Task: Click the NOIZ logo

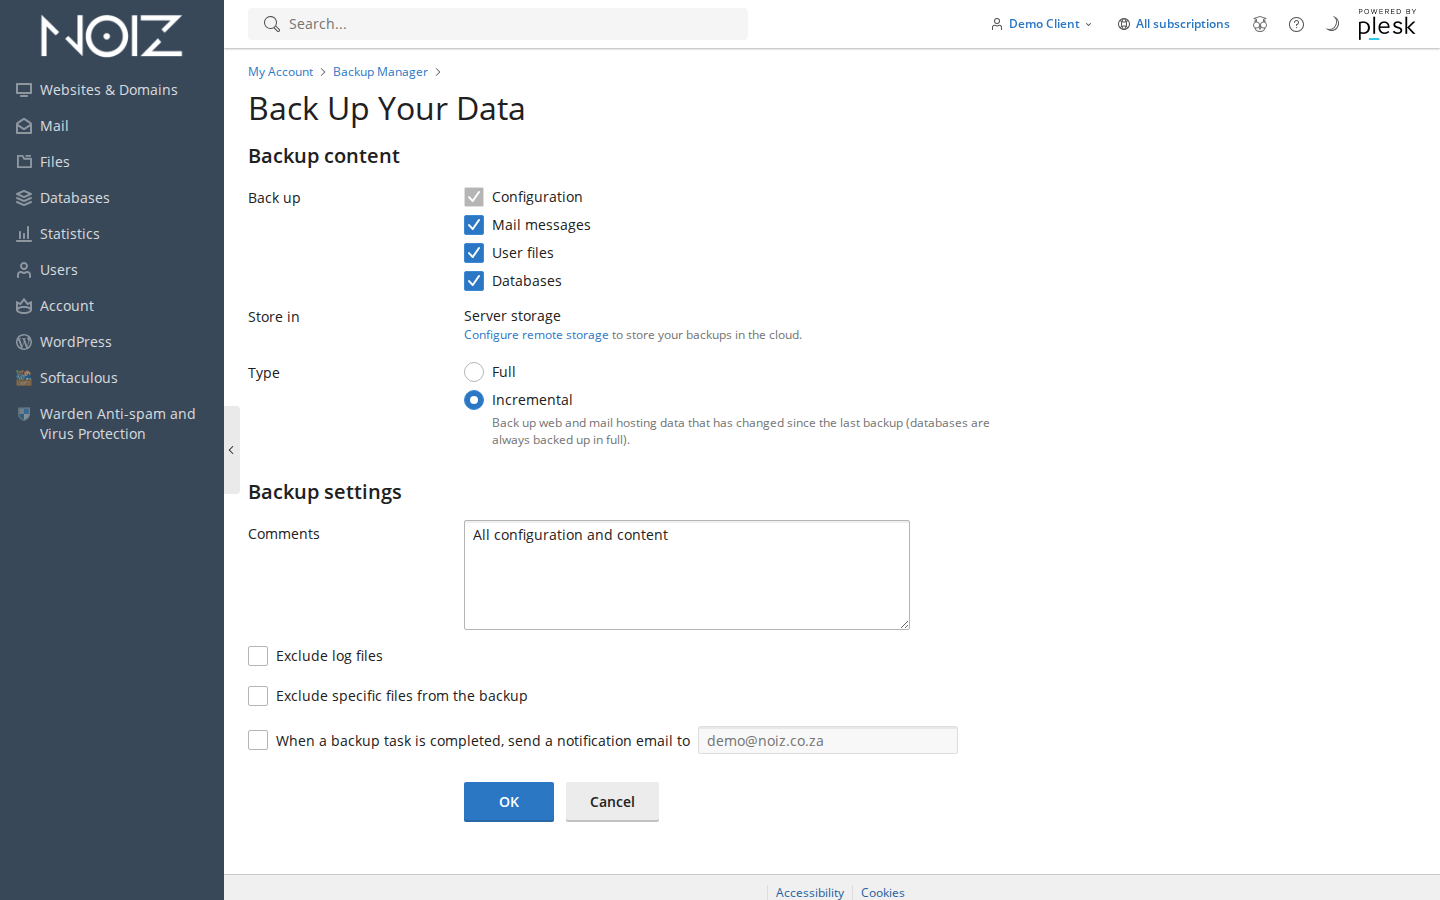Action: [111, 36]
